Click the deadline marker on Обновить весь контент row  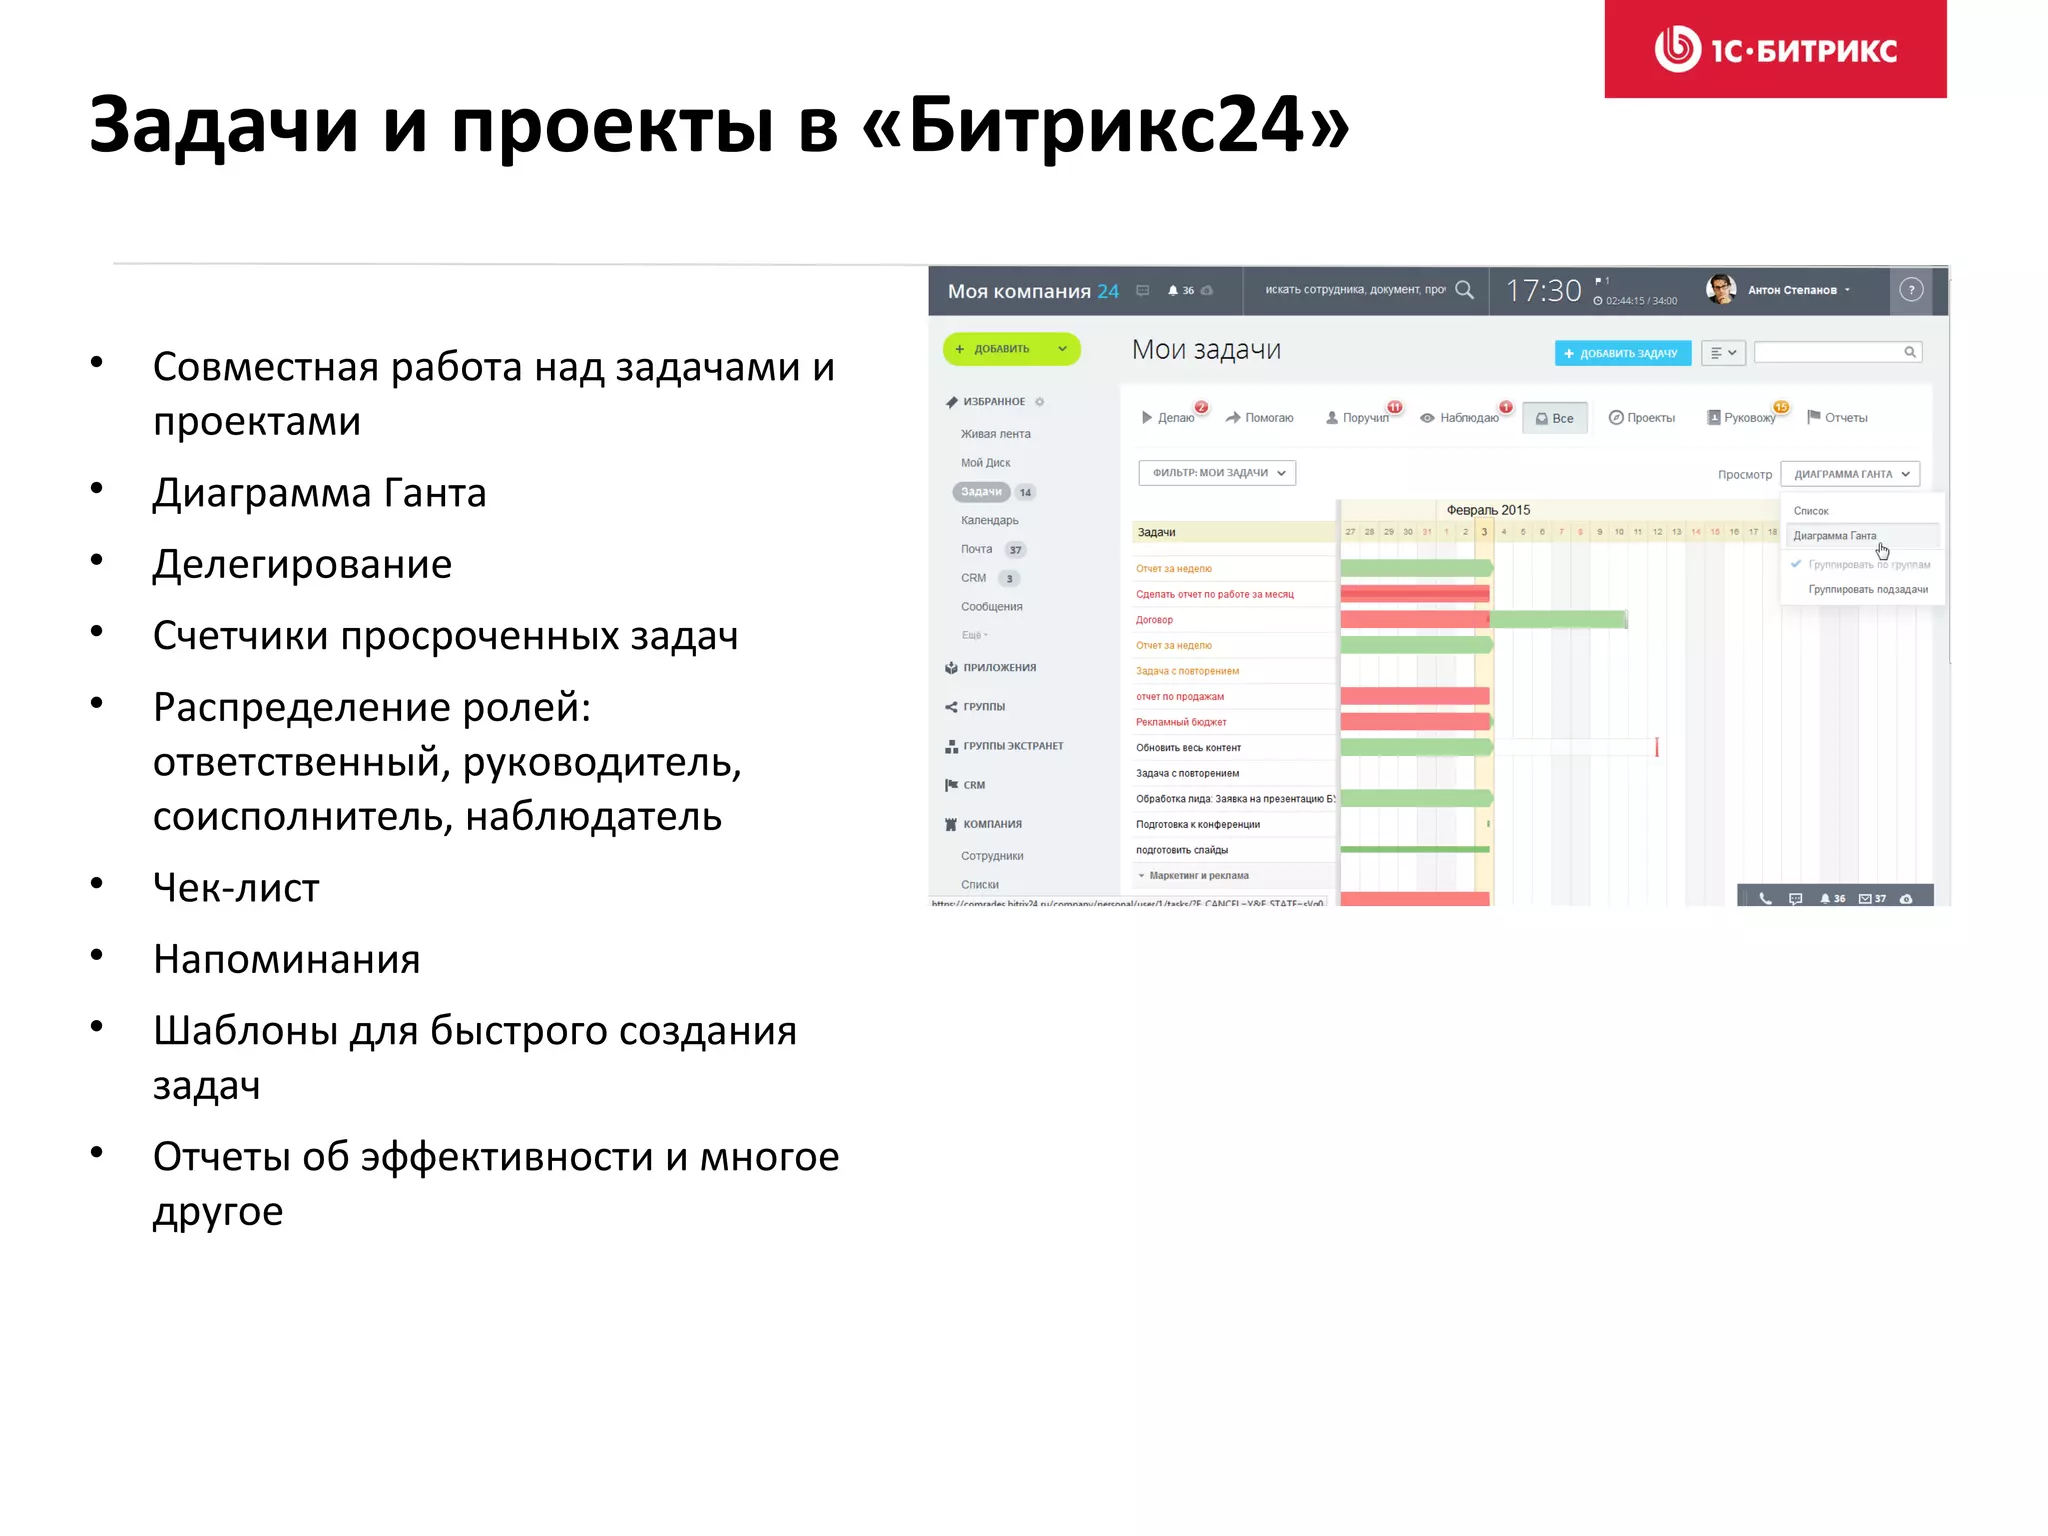[x=1657, y=747]
